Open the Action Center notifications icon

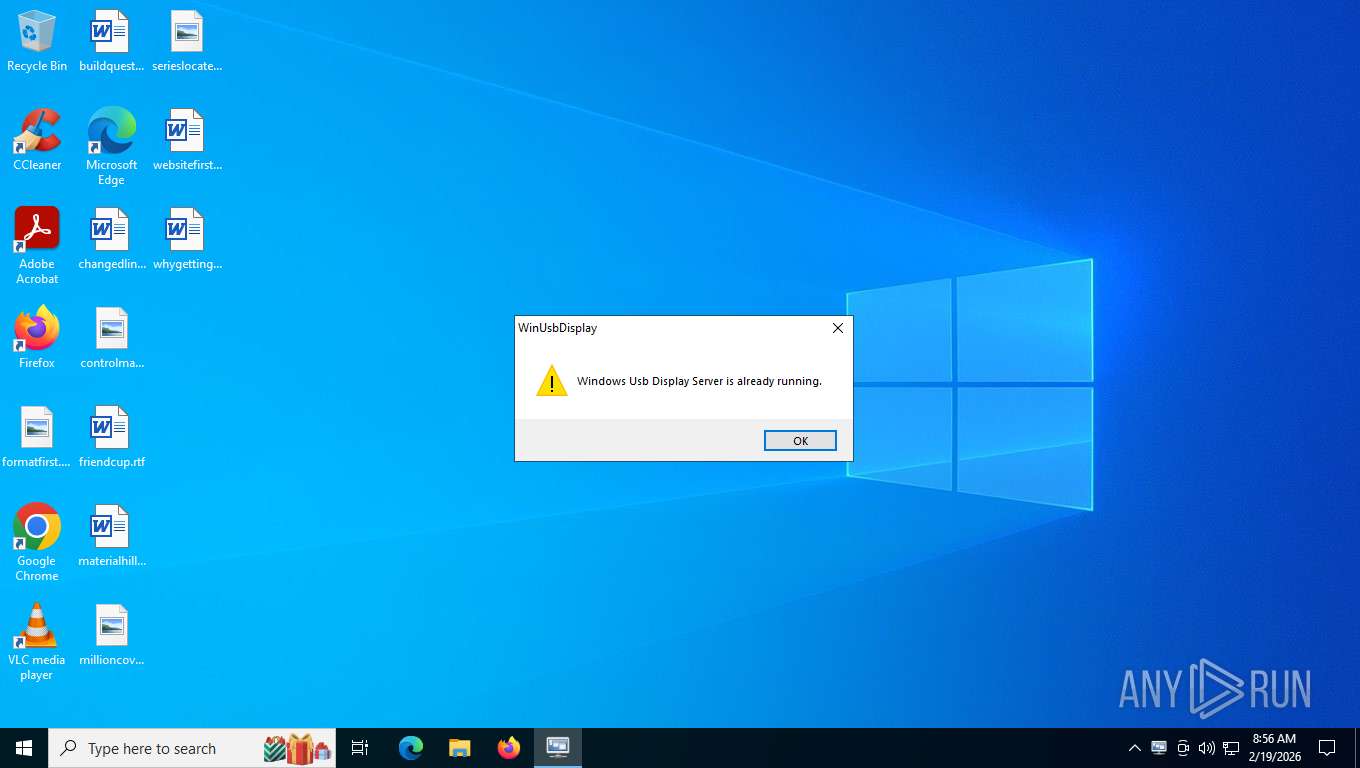(x=1327, y=748)
